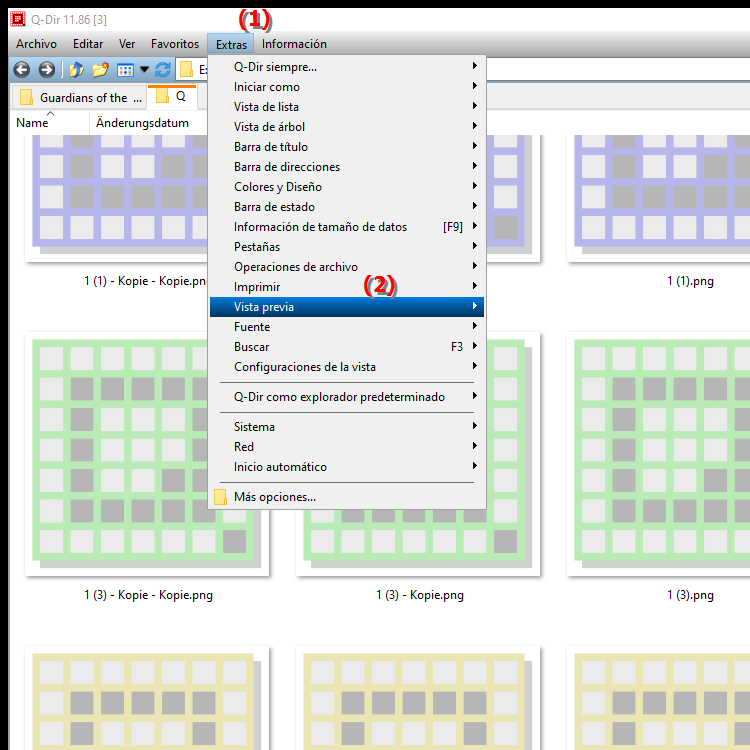The width and height of the screenshot is (750, 750).
Task: Click the view mode icon
Action: [125, 70]
